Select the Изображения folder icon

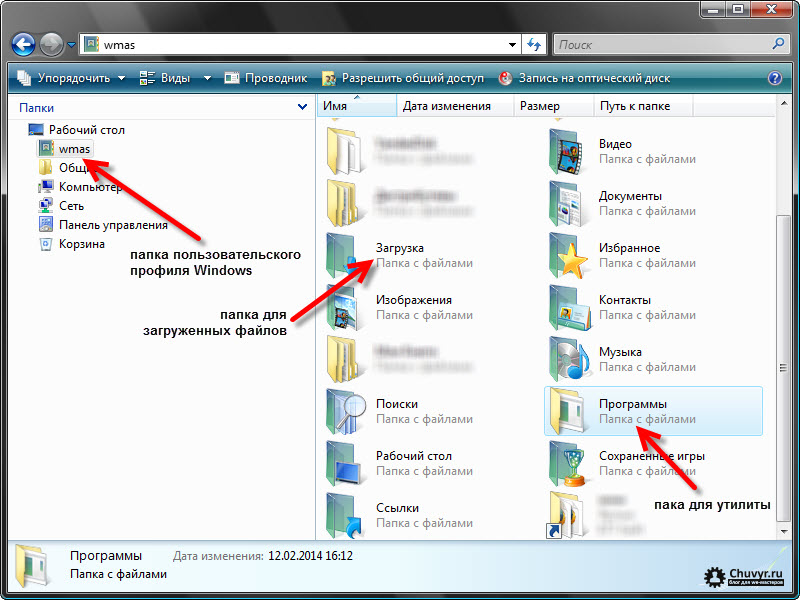tap(344, 308)
